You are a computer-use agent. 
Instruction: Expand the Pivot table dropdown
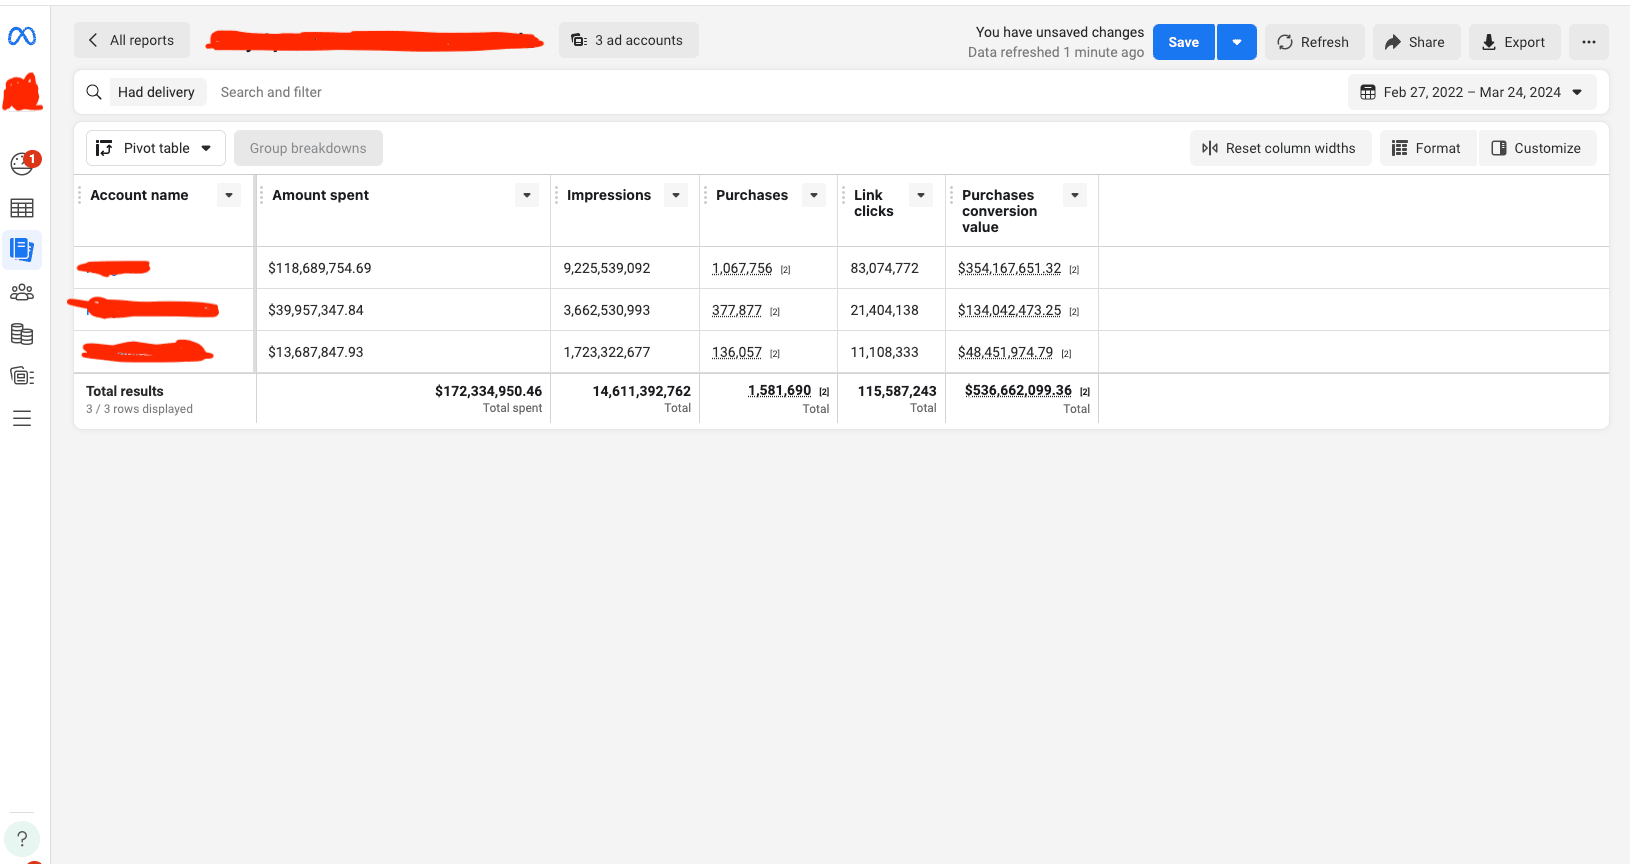[x=155, y=148]
